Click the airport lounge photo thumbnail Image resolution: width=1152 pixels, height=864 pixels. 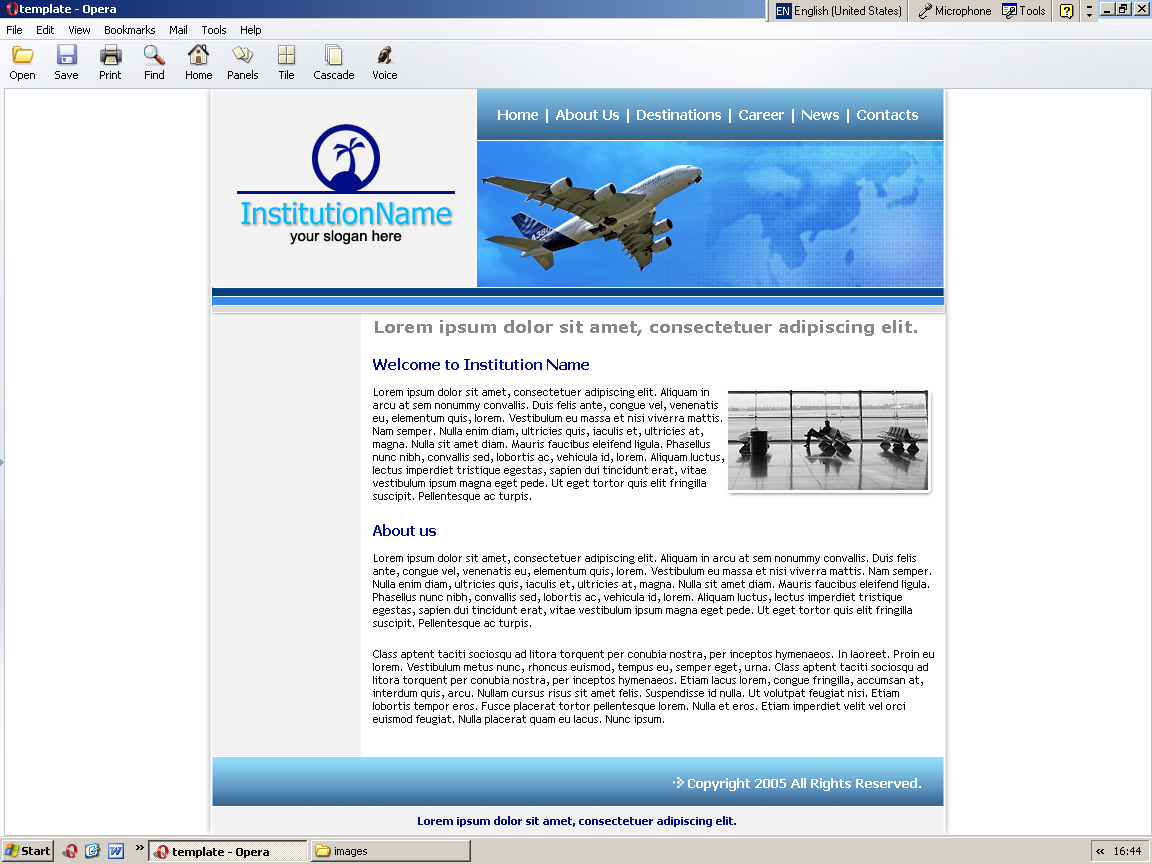tap(828, 440)
